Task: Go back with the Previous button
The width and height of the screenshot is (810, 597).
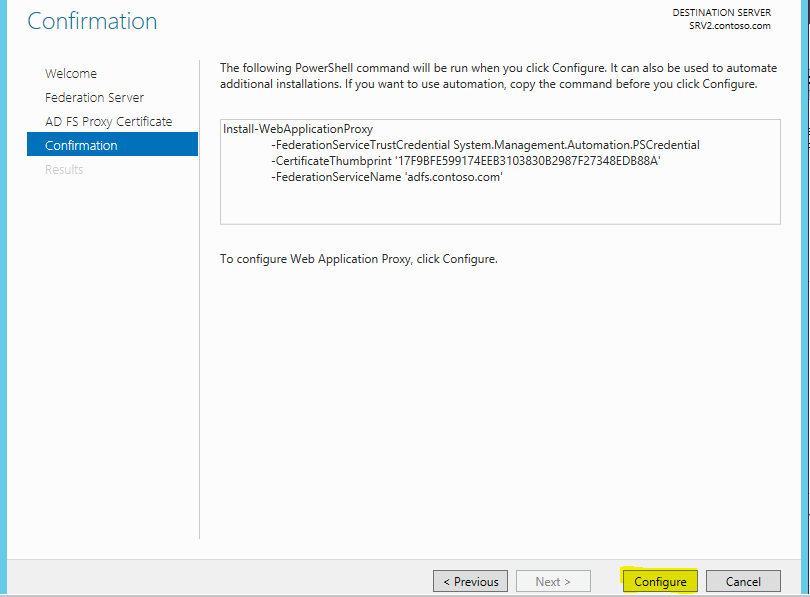Action: click(x=471, y=581)
